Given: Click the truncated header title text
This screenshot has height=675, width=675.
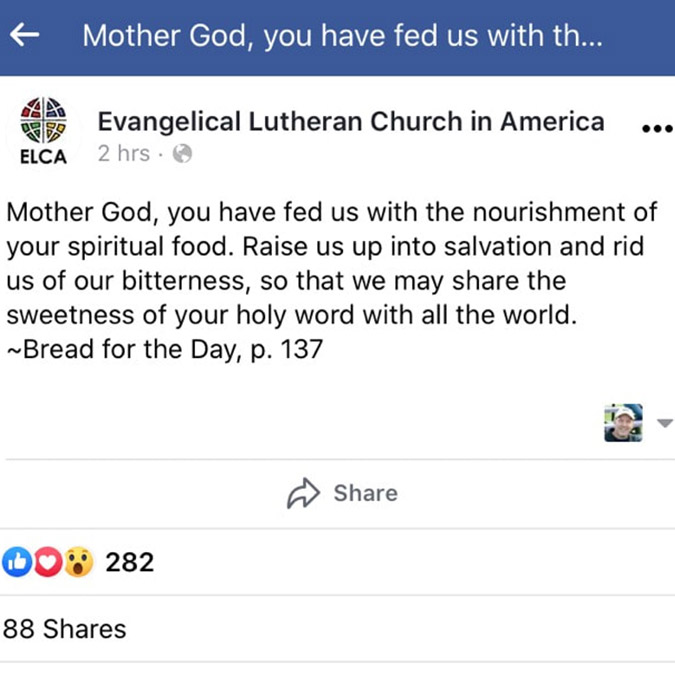Looking at the screenshot, I should [342, 36].
